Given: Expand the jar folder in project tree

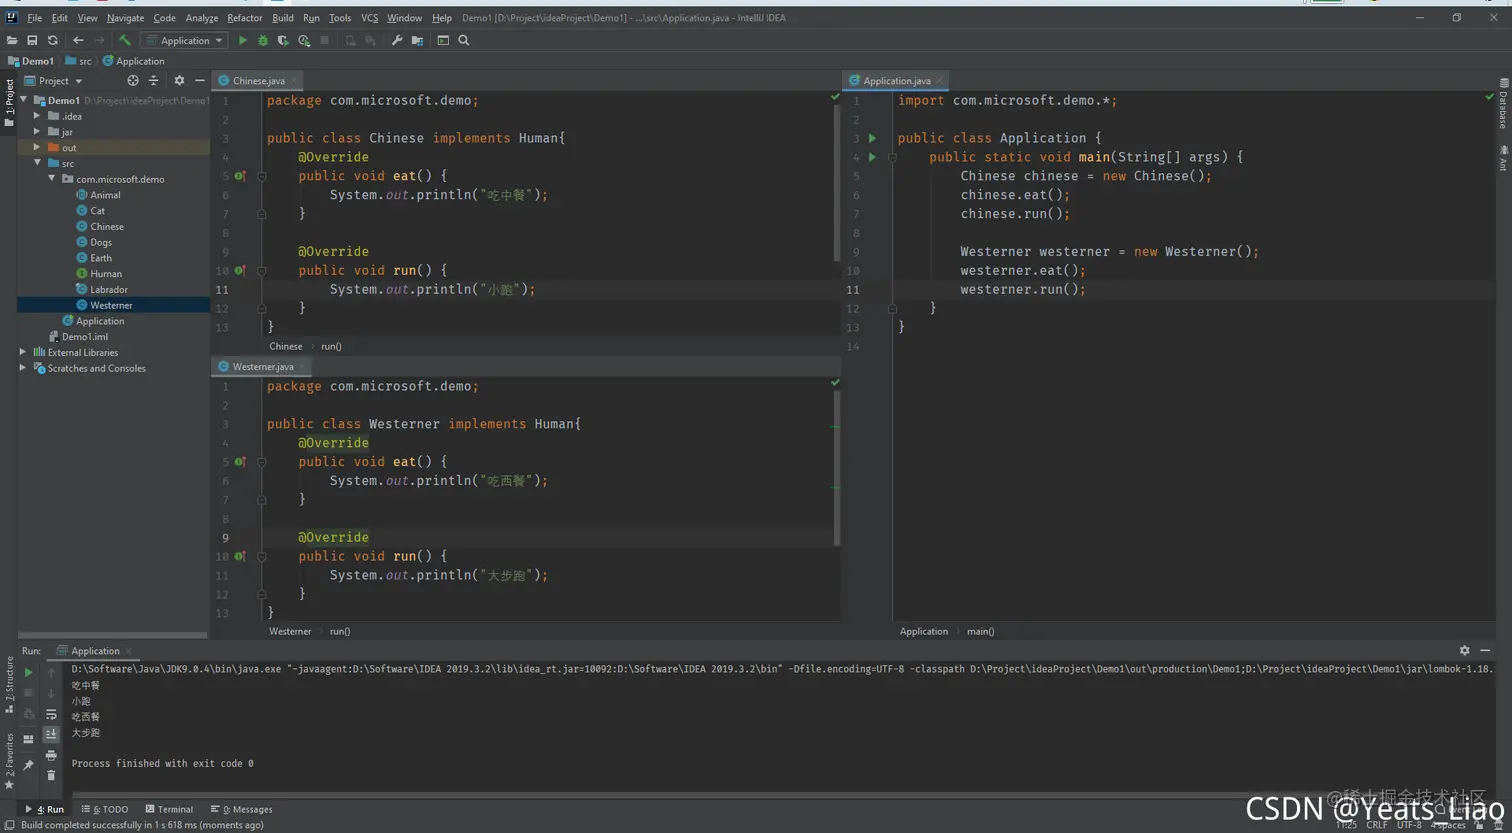Looking at the screenshot, I should click(37, 132).
